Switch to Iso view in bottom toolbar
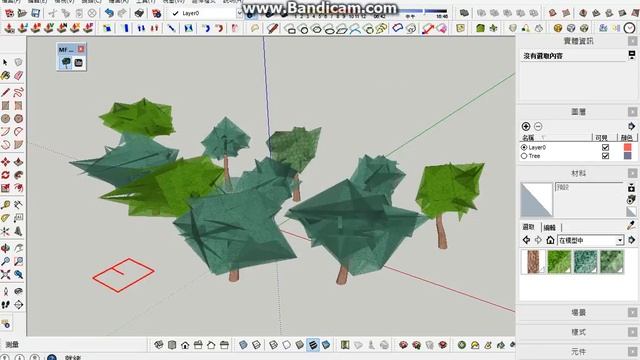This screenshot has width=640, height=360. click(159, 345)
